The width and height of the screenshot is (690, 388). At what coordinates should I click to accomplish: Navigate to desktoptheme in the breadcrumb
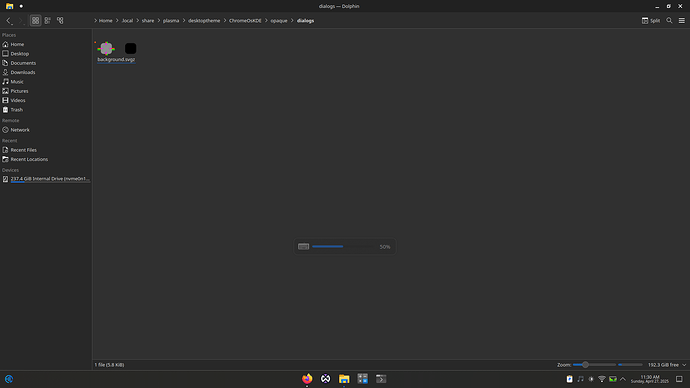point(204,21)
